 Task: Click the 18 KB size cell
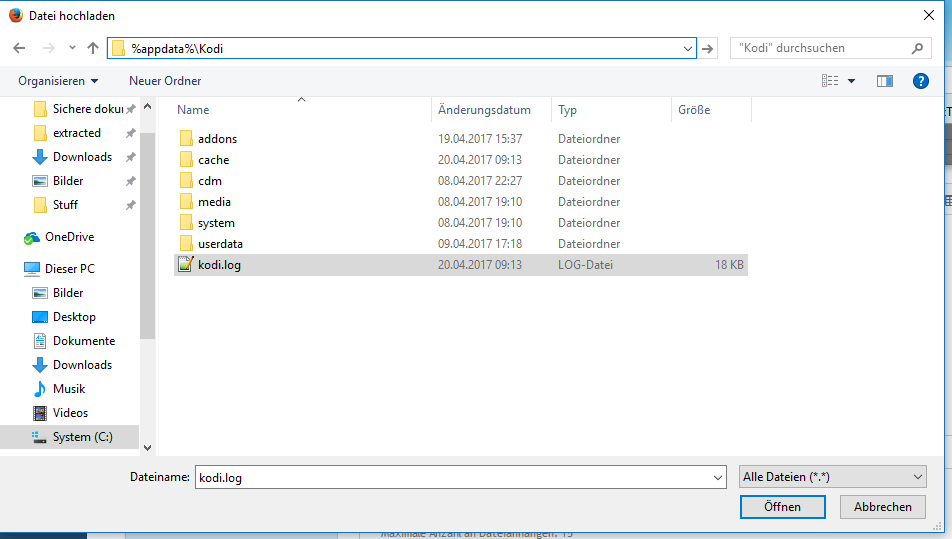[729, 265]
